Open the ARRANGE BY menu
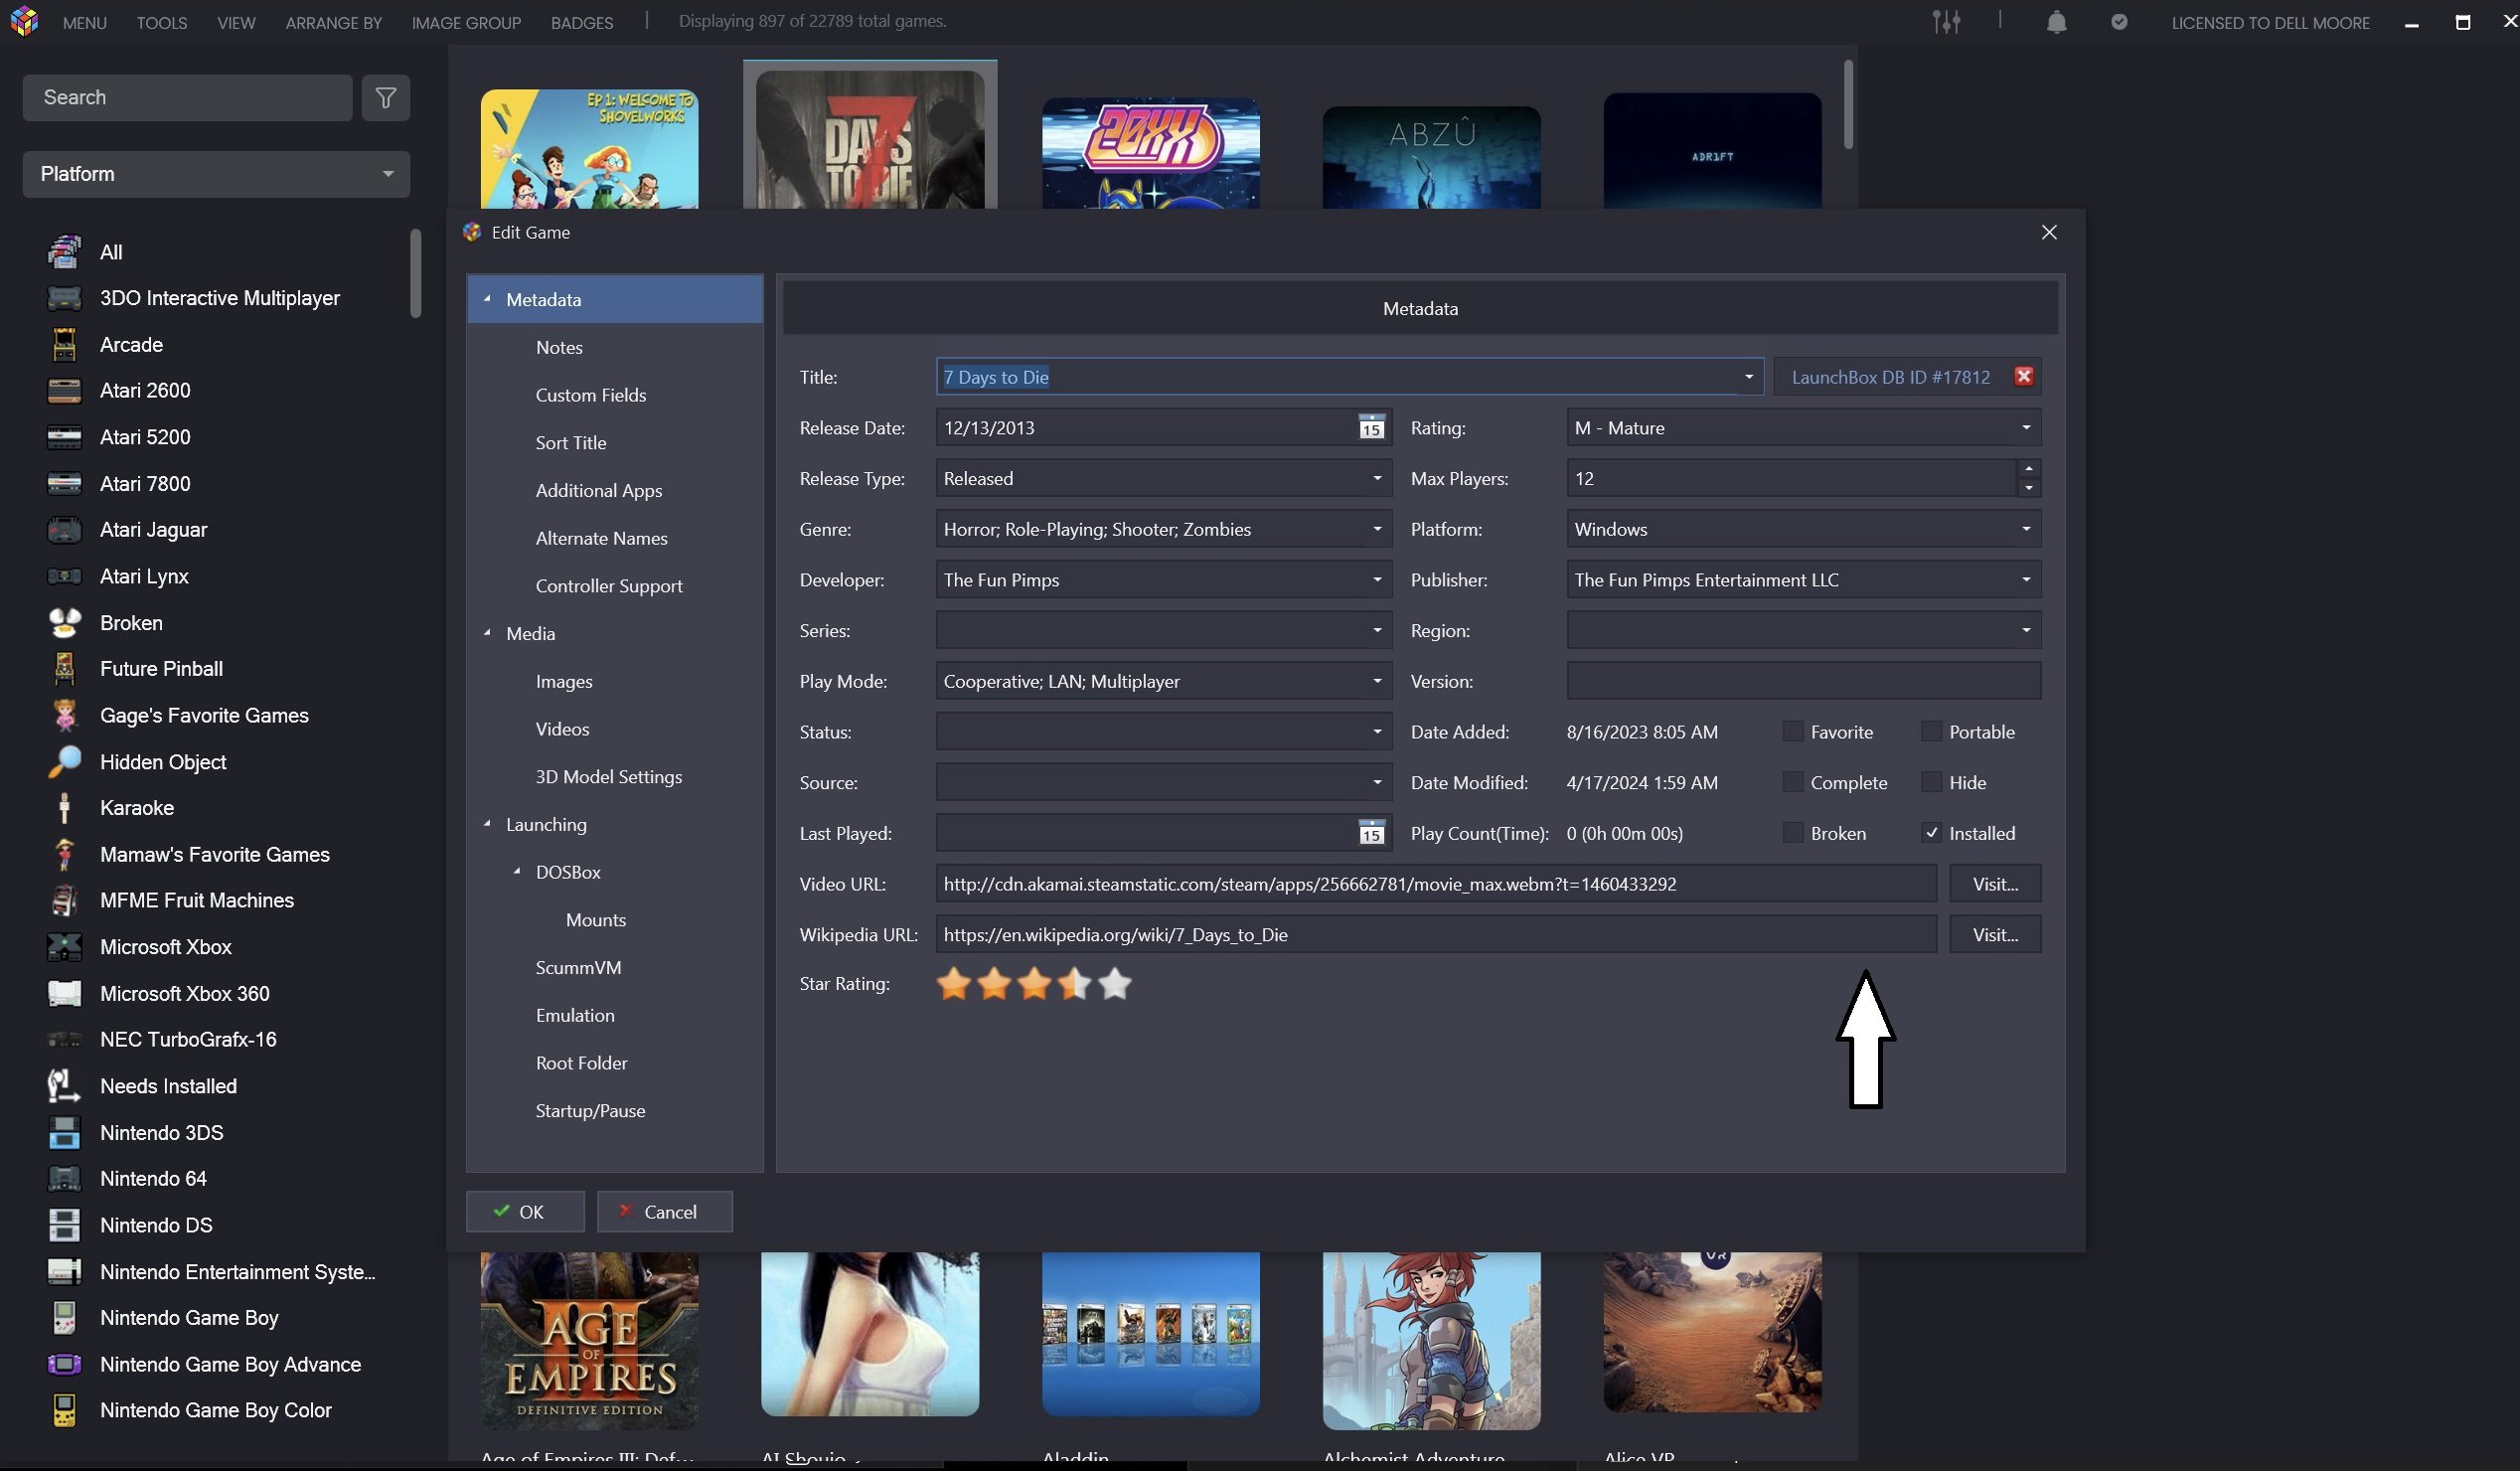2520x1471 pixels. click(x=333, y=22)
